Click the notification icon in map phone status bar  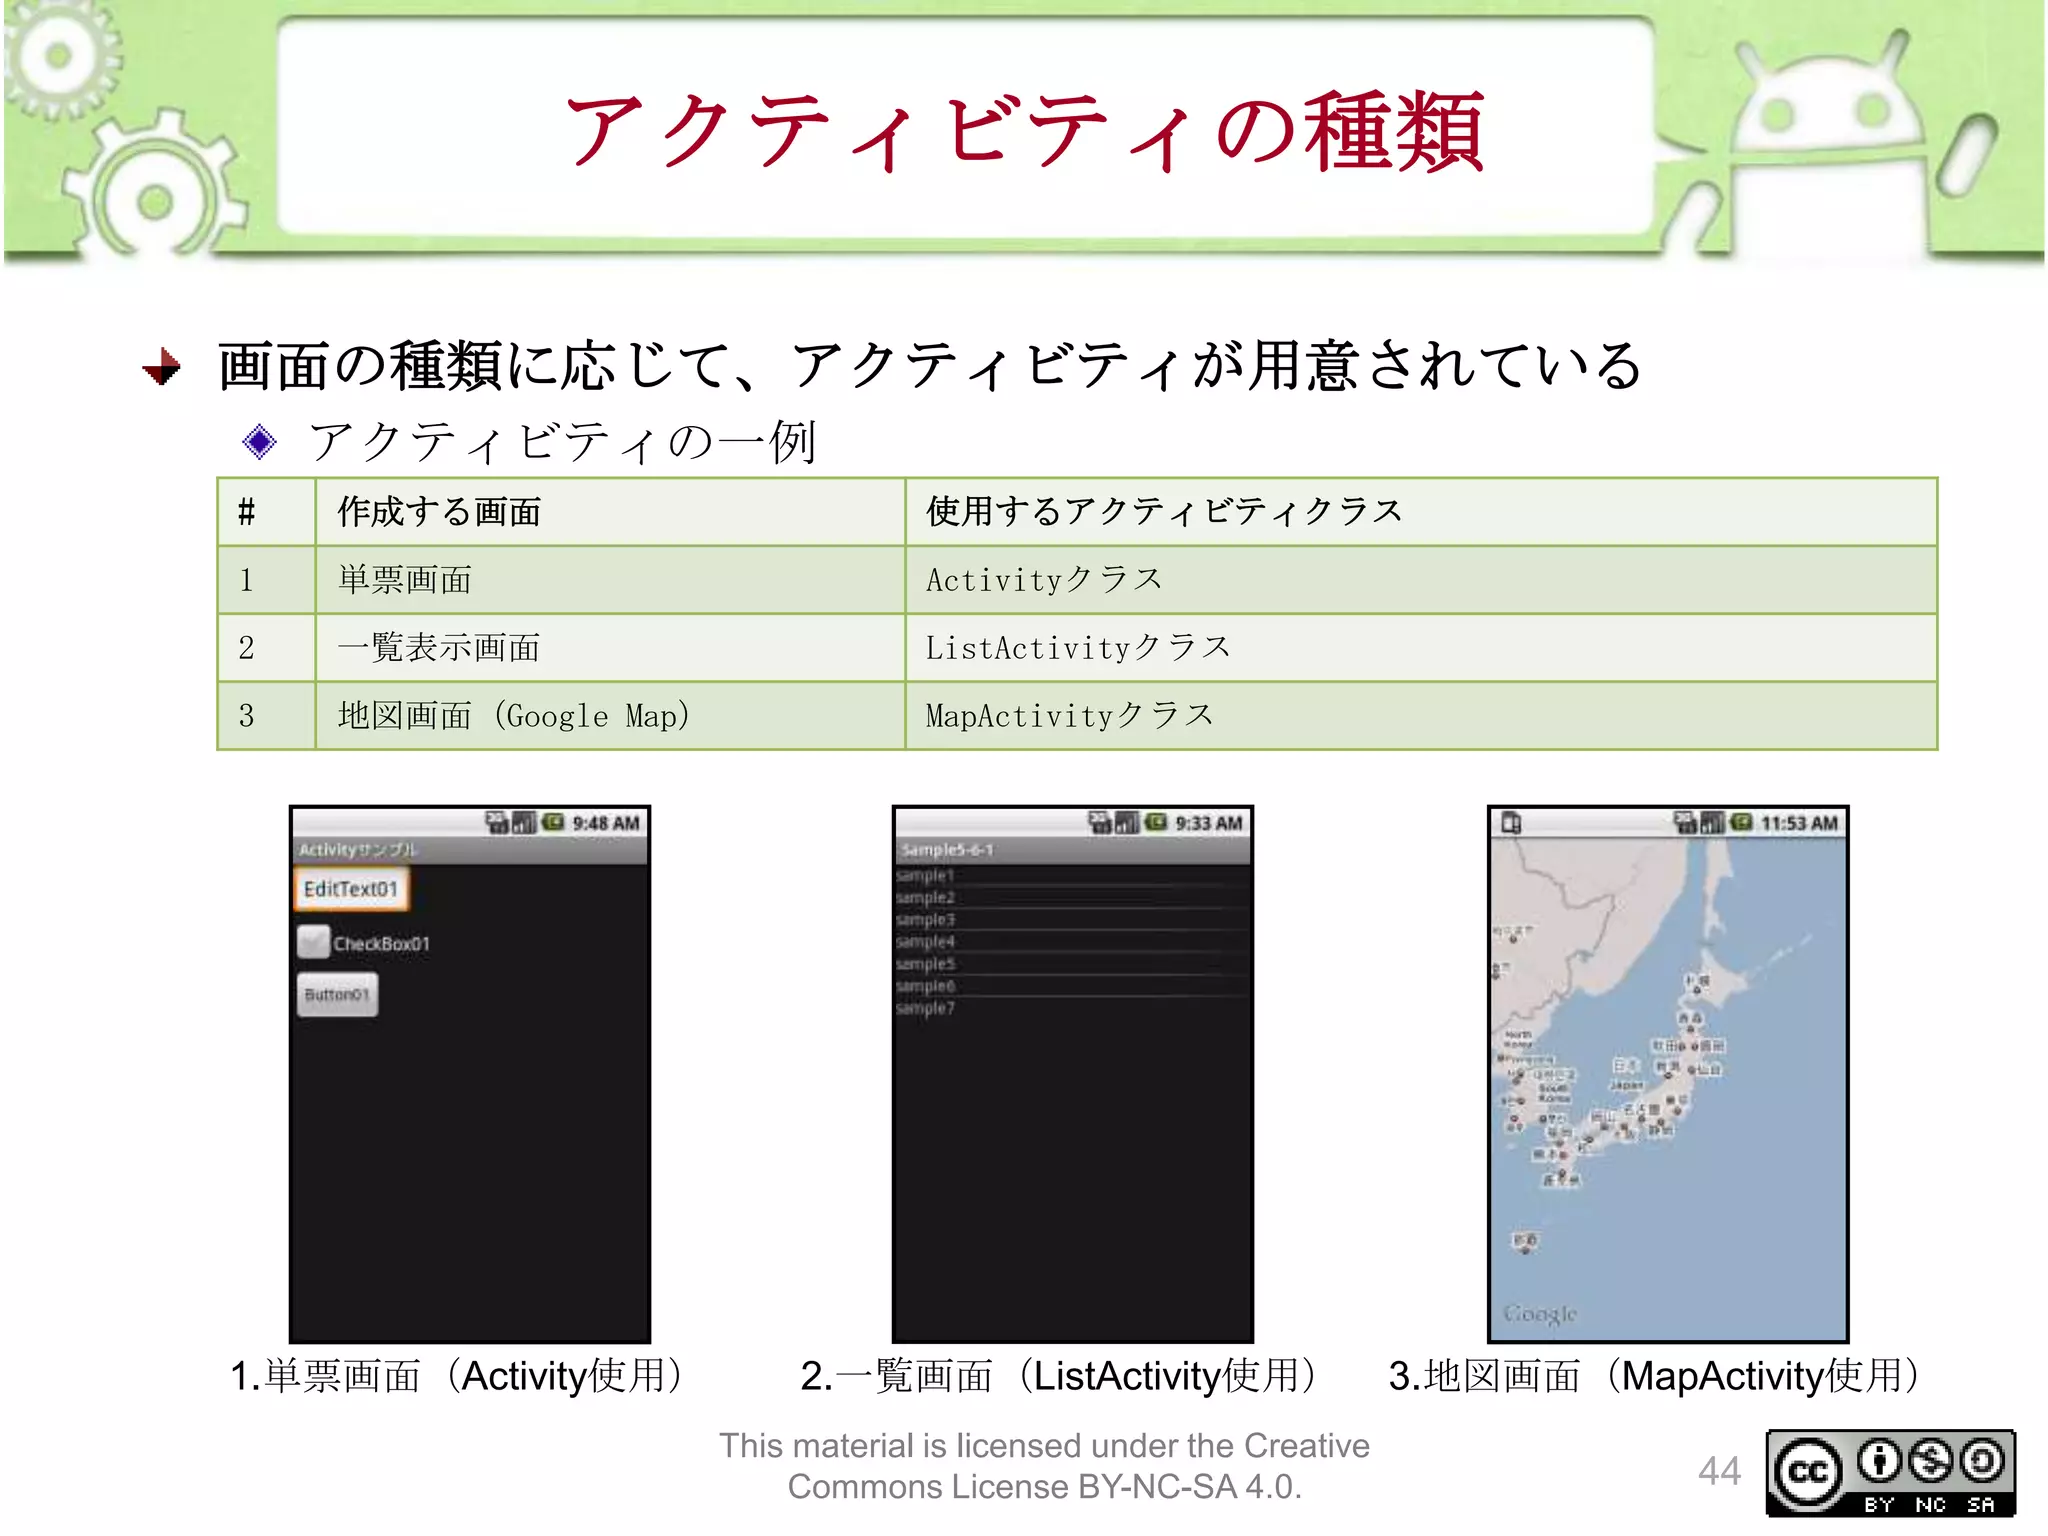[x=1511, y=823]
